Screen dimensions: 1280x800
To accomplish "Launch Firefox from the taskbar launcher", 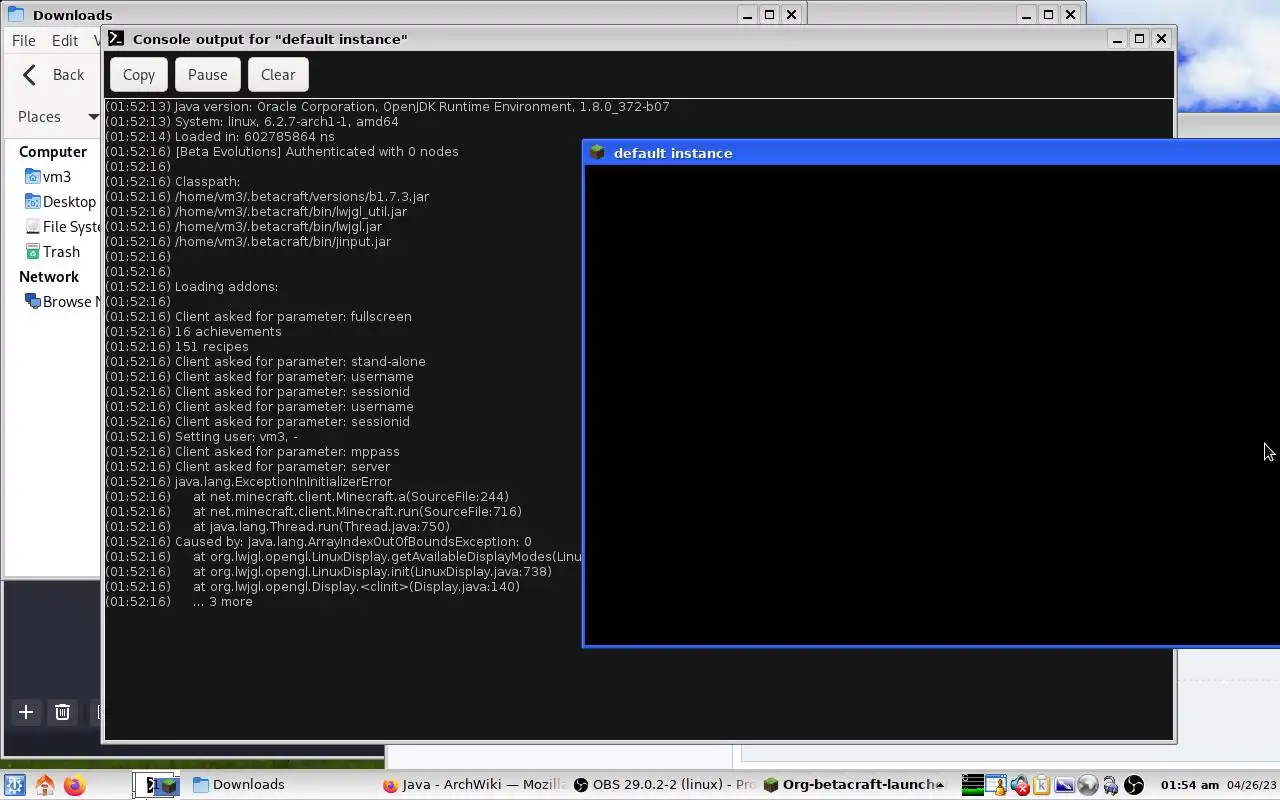I will pyautogui.click(x=74, y=785).
